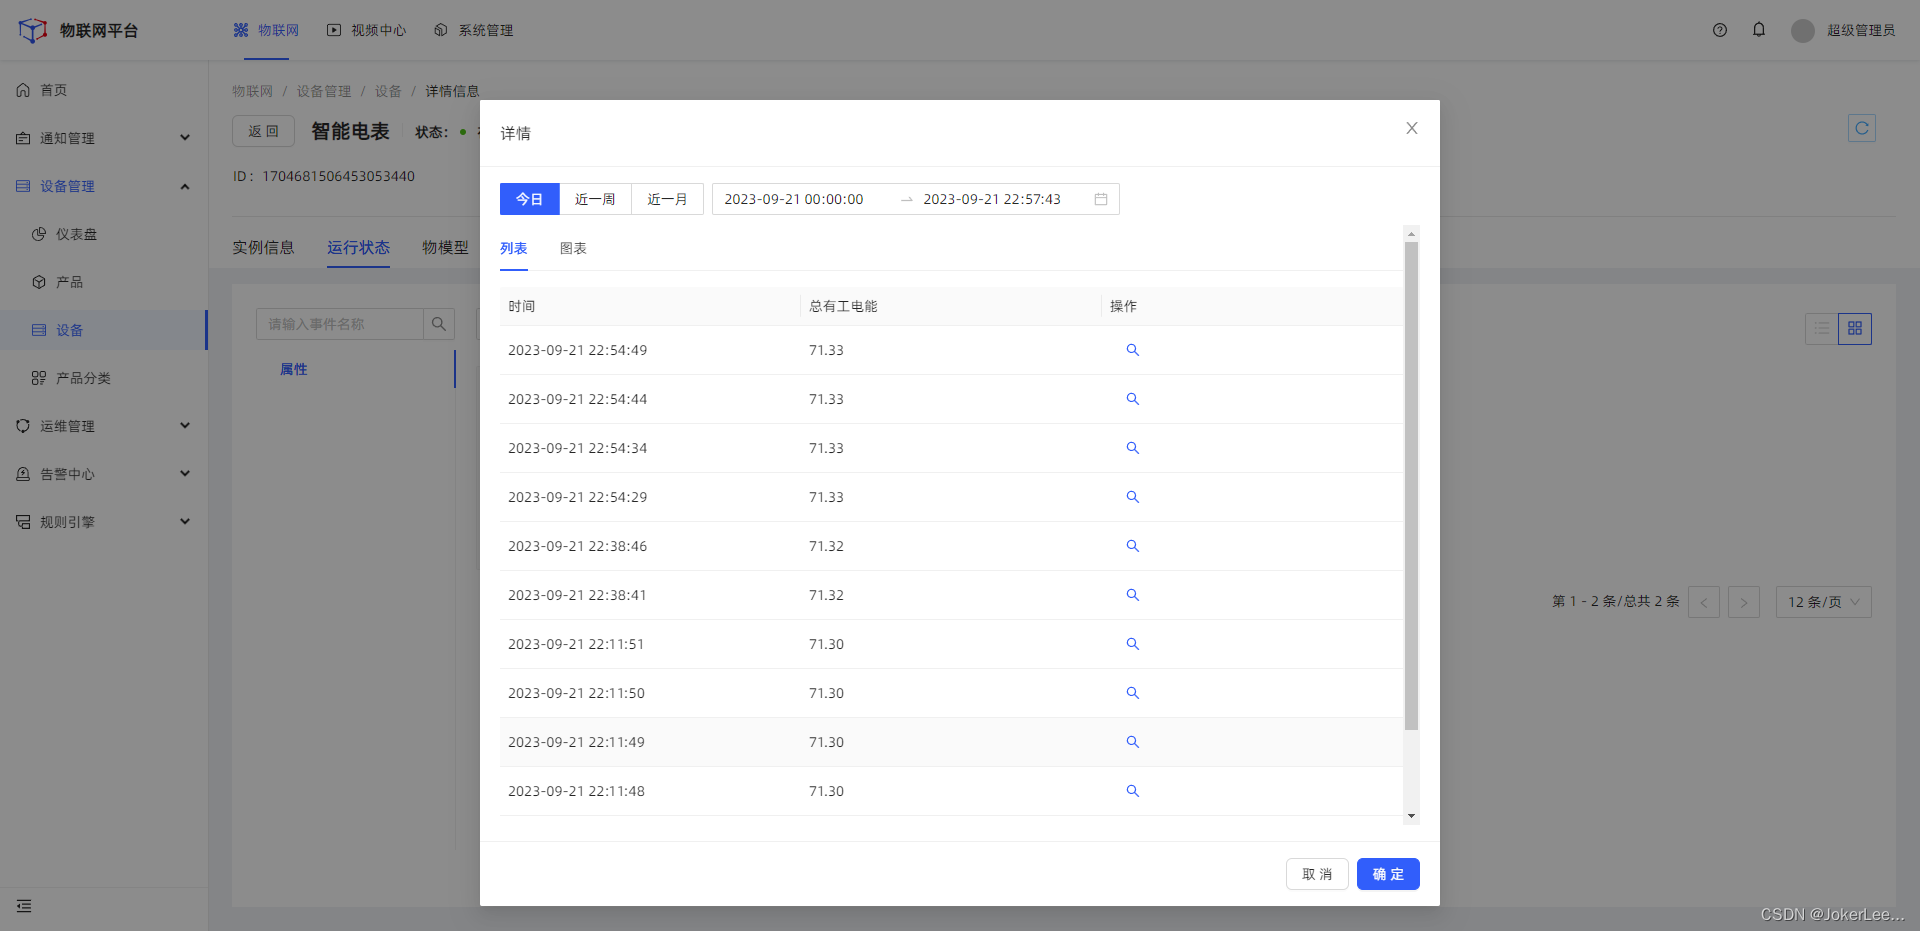Click the 请输入事件名称 search field
The width and height of the screenshot is (1920, 931).
tap(340, 324)
